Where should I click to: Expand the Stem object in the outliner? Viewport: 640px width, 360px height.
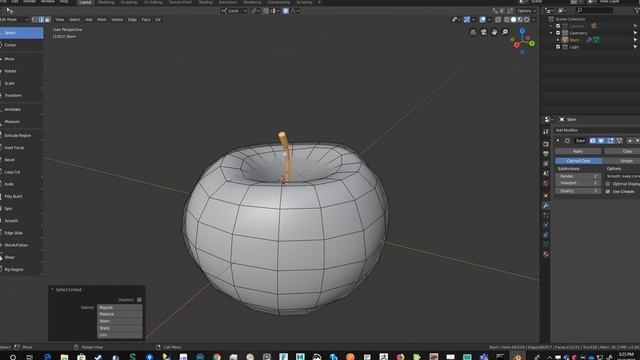pos(558,40)
